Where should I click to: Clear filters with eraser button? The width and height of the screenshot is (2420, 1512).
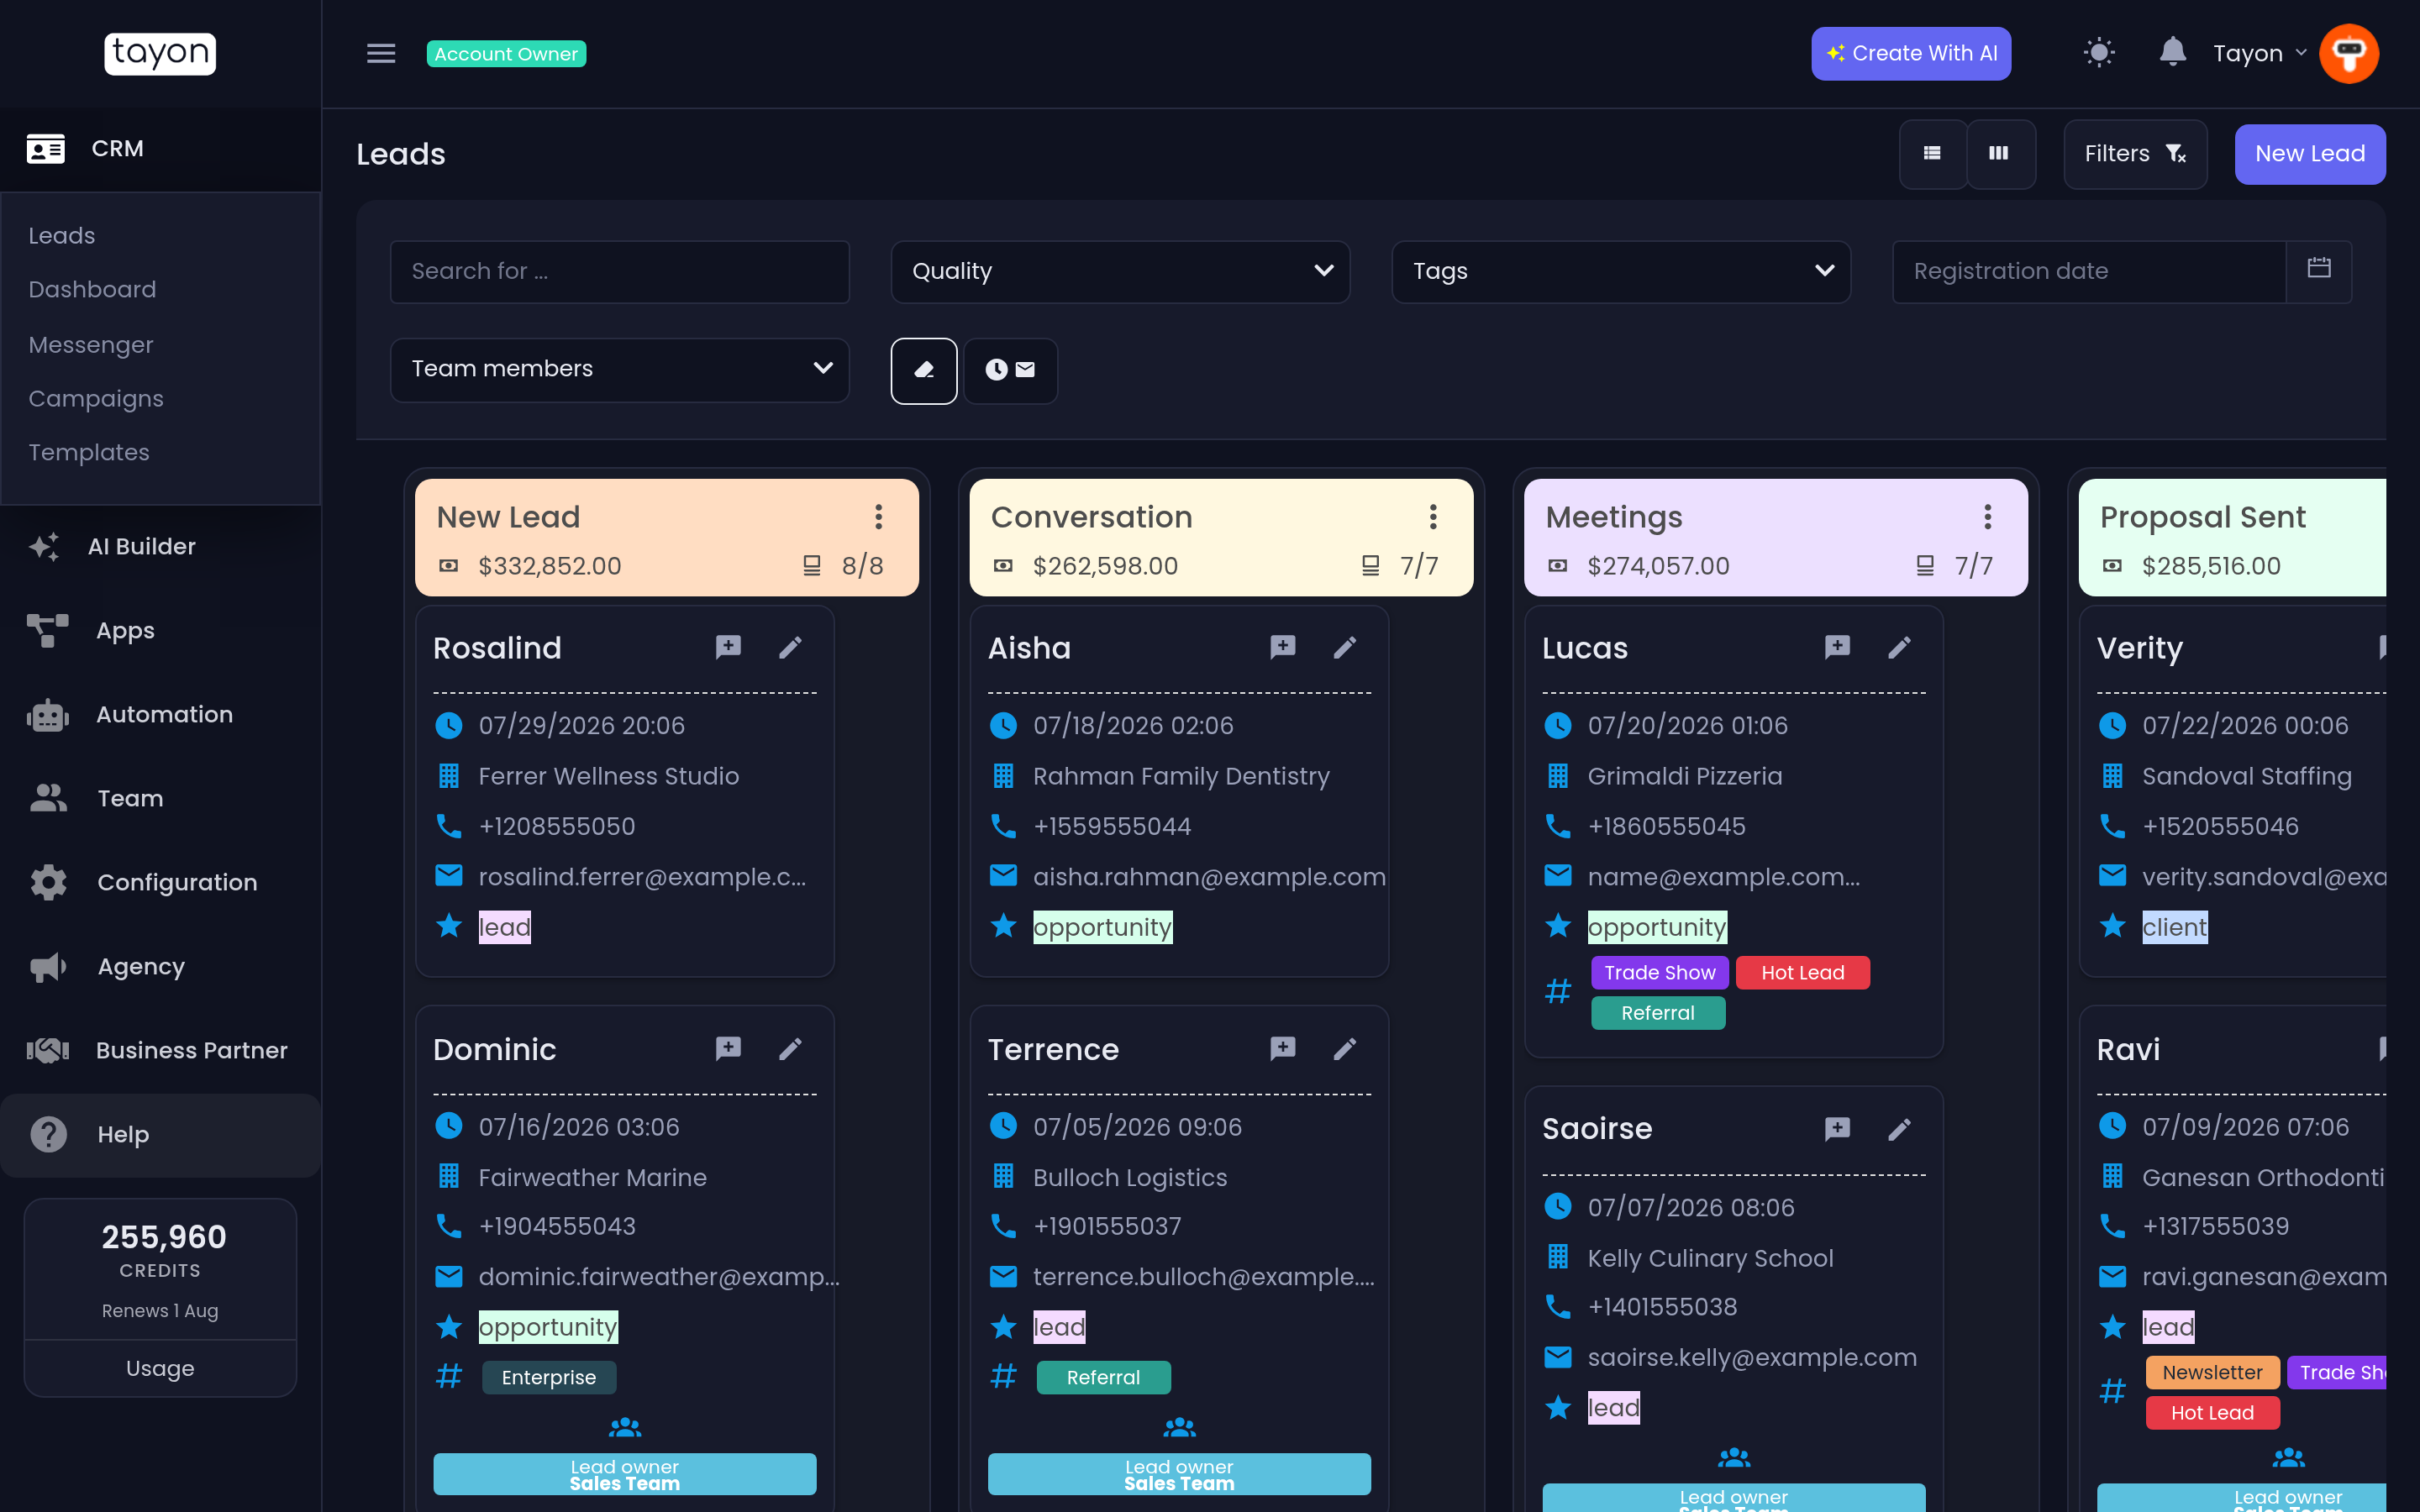tap(924, 371)
